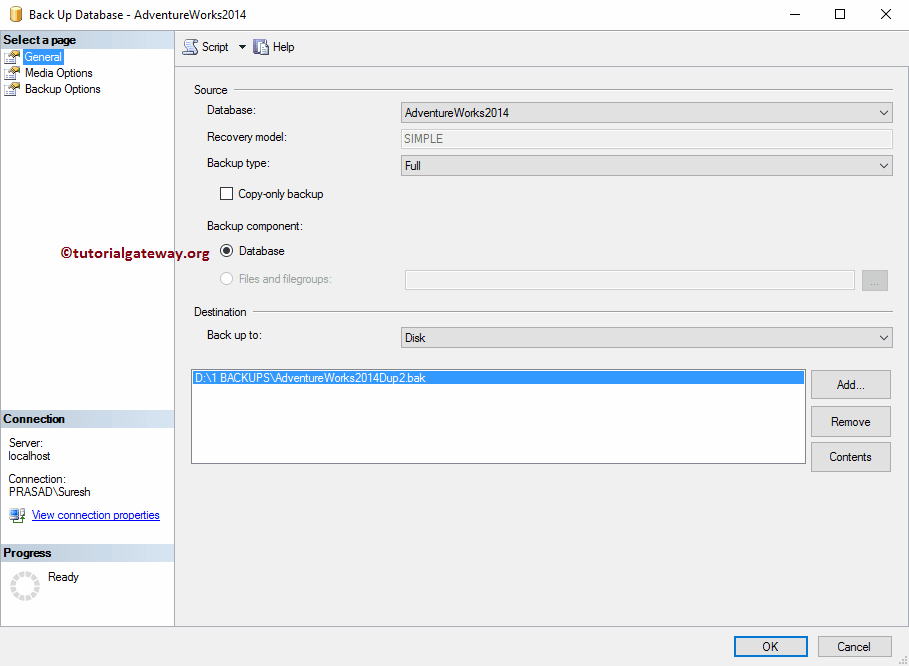Click the Server: label
909x666 pixels.
pyautogui.click(x=26, y=443)
